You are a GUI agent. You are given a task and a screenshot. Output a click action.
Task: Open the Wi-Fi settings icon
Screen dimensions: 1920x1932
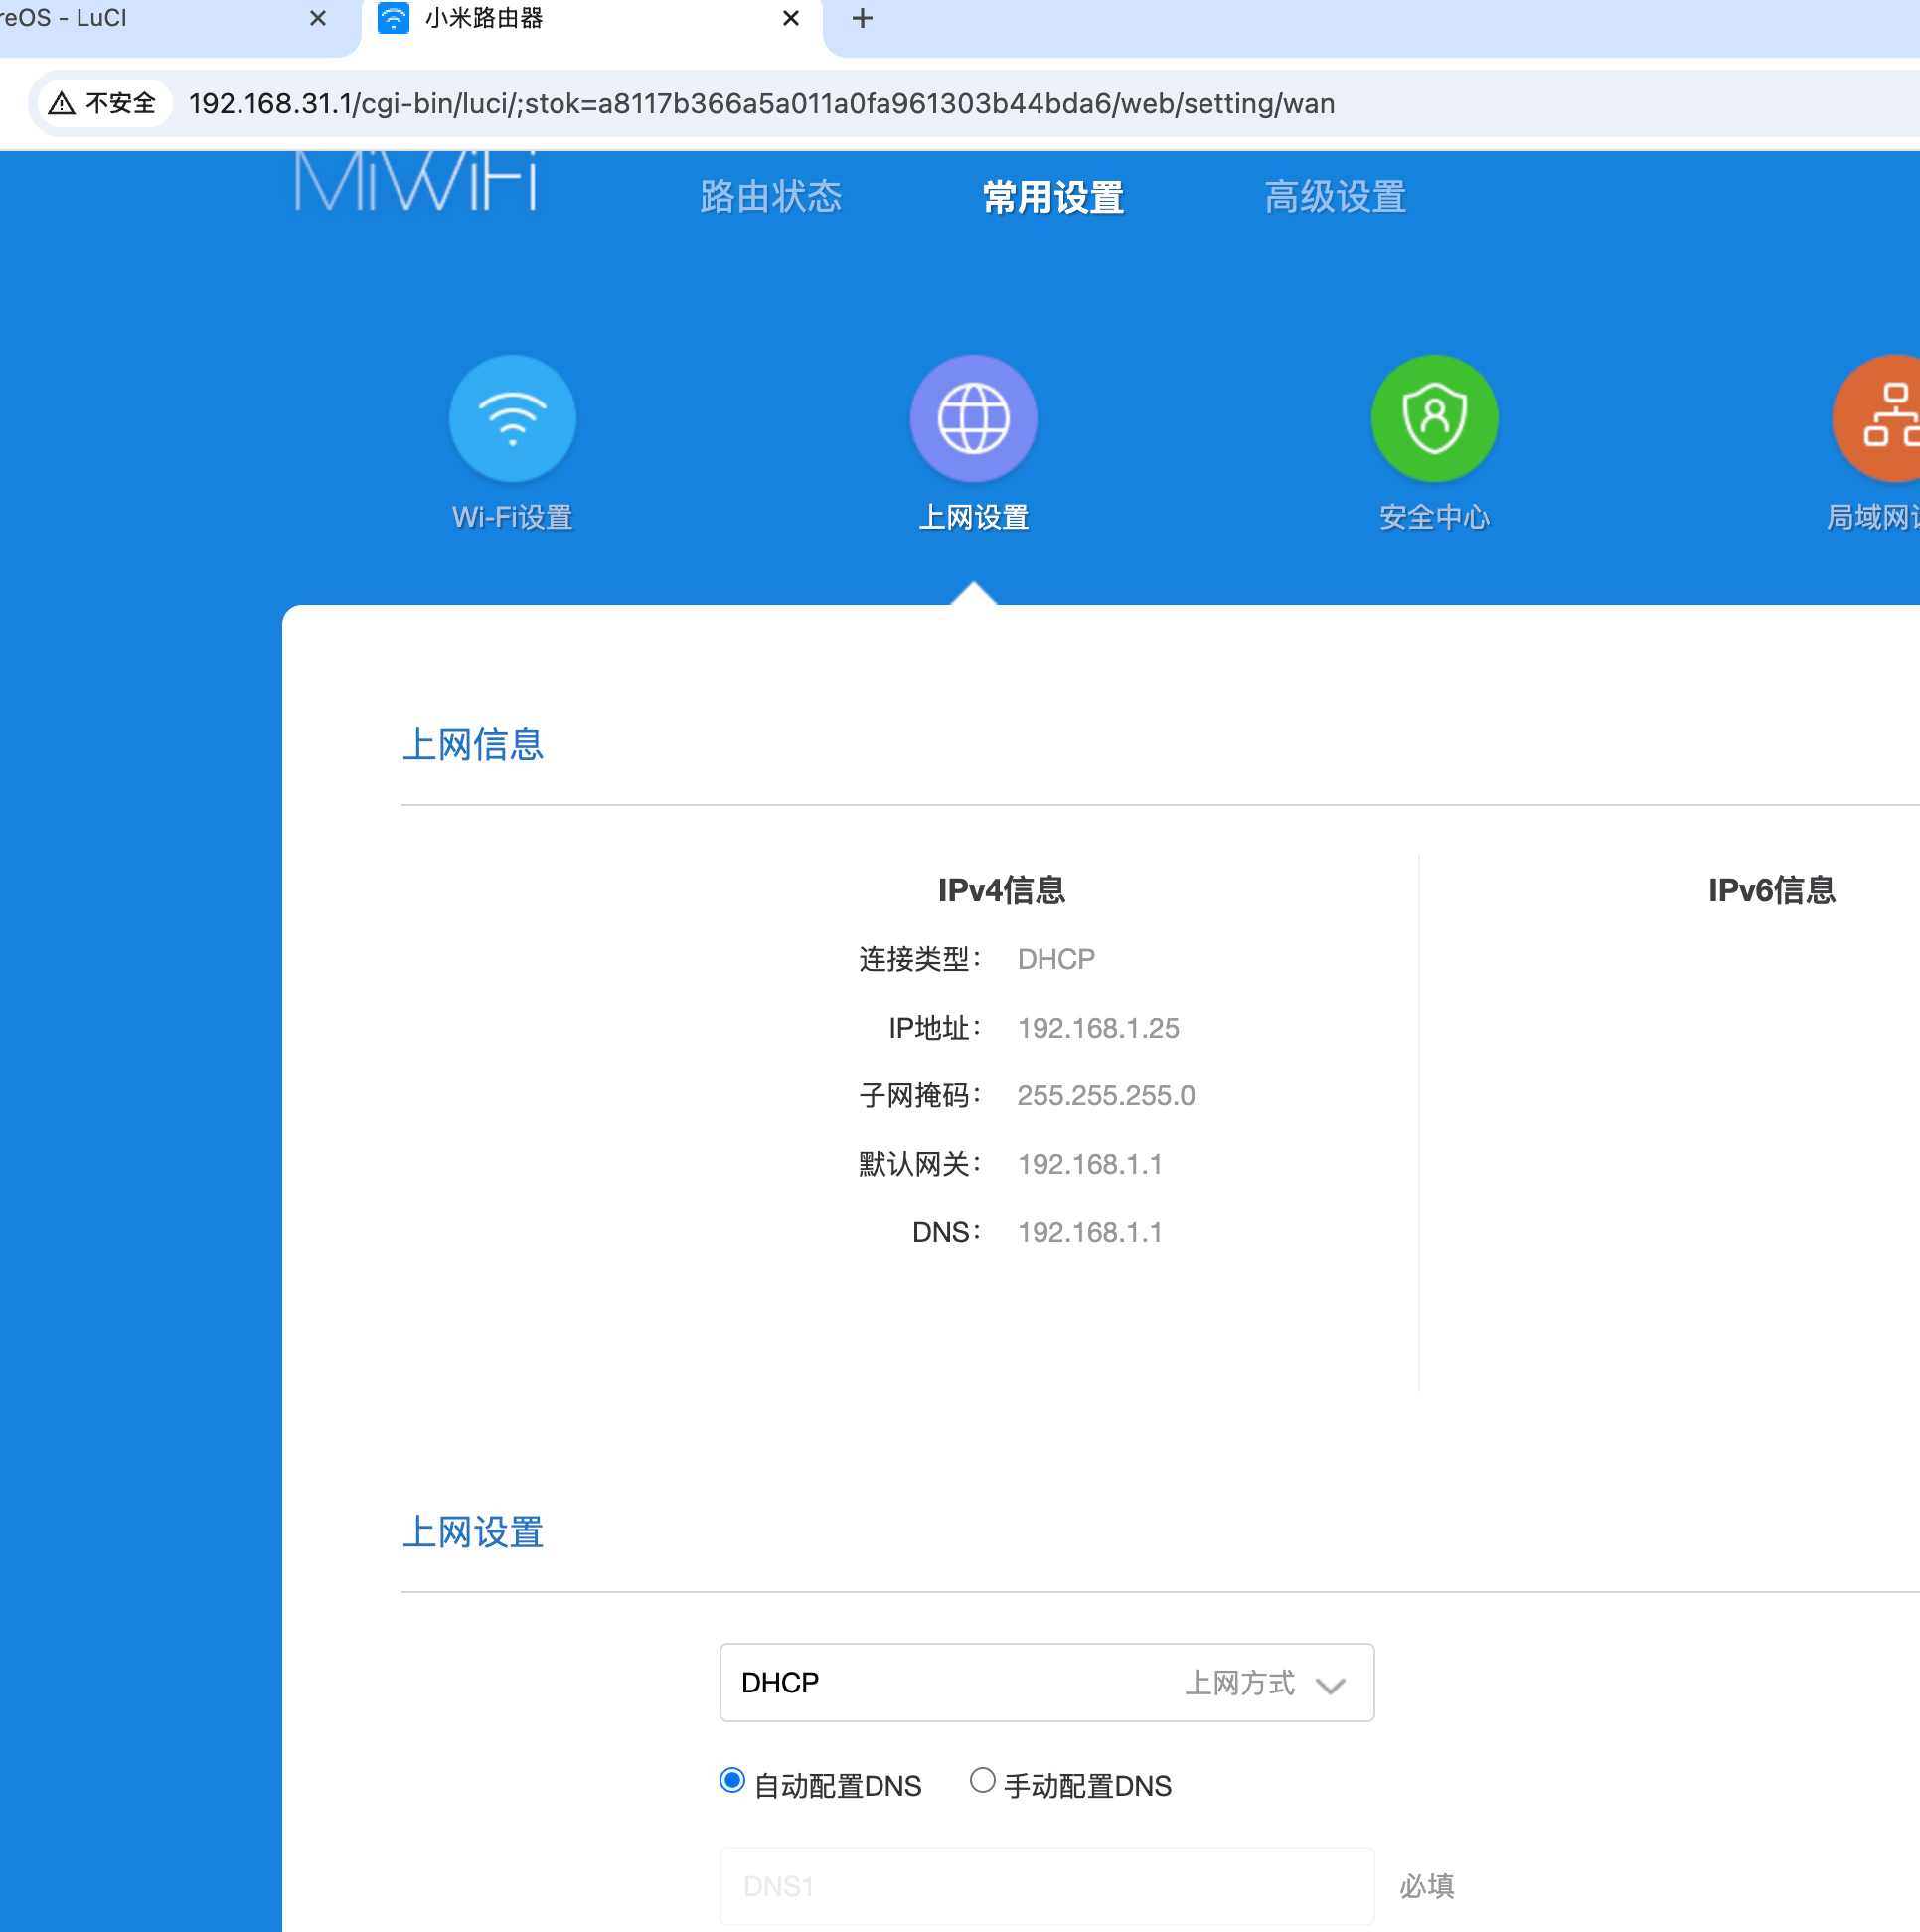click(512, 418)
